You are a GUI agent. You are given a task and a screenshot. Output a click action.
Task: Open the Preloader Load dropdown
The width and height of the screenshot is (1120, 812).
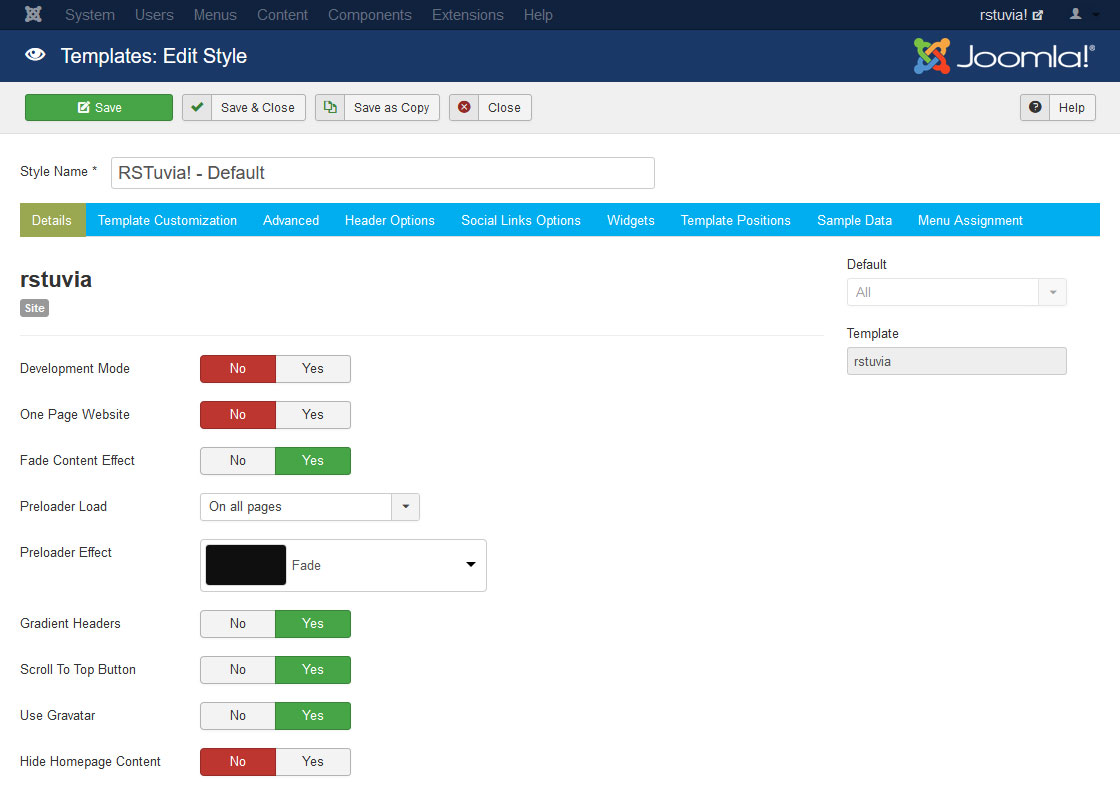[x=309, y=506]
